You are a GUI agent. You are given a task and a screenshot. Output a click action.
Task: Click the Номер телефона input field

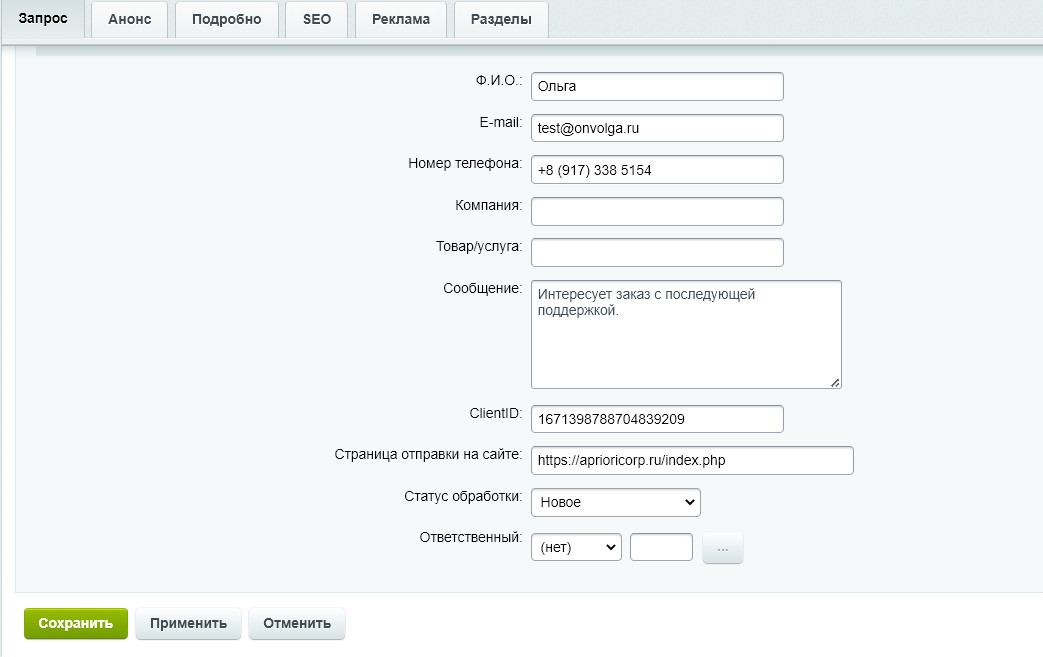[657, 170]
